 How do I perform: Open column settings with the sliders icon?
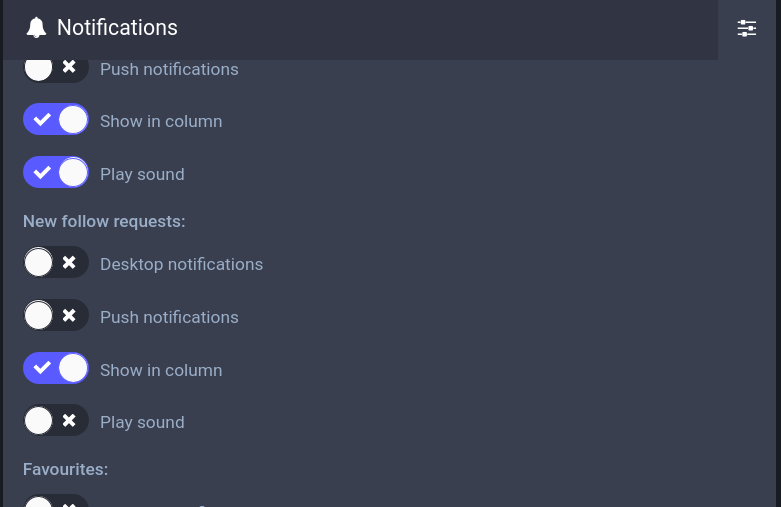pos(747,29)
